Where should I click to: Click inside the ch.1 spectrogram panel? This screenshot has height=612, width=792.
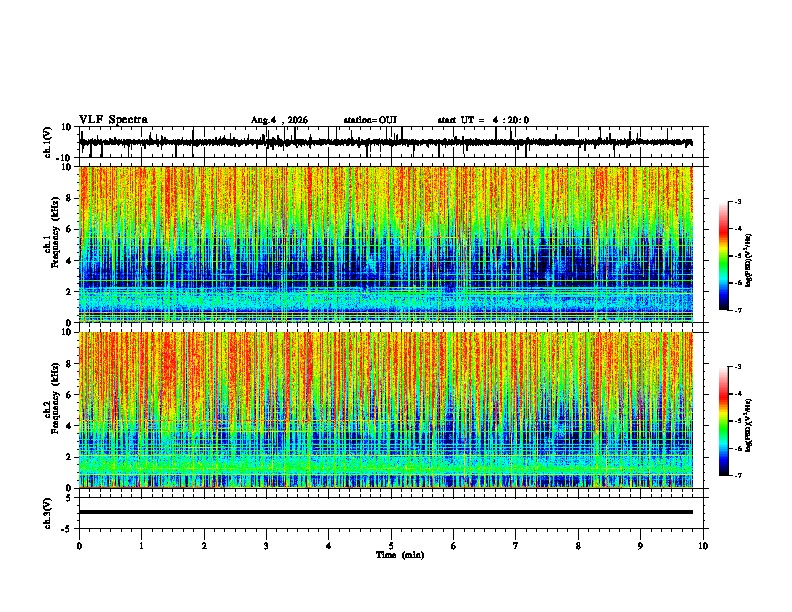[x=385, y=244]
